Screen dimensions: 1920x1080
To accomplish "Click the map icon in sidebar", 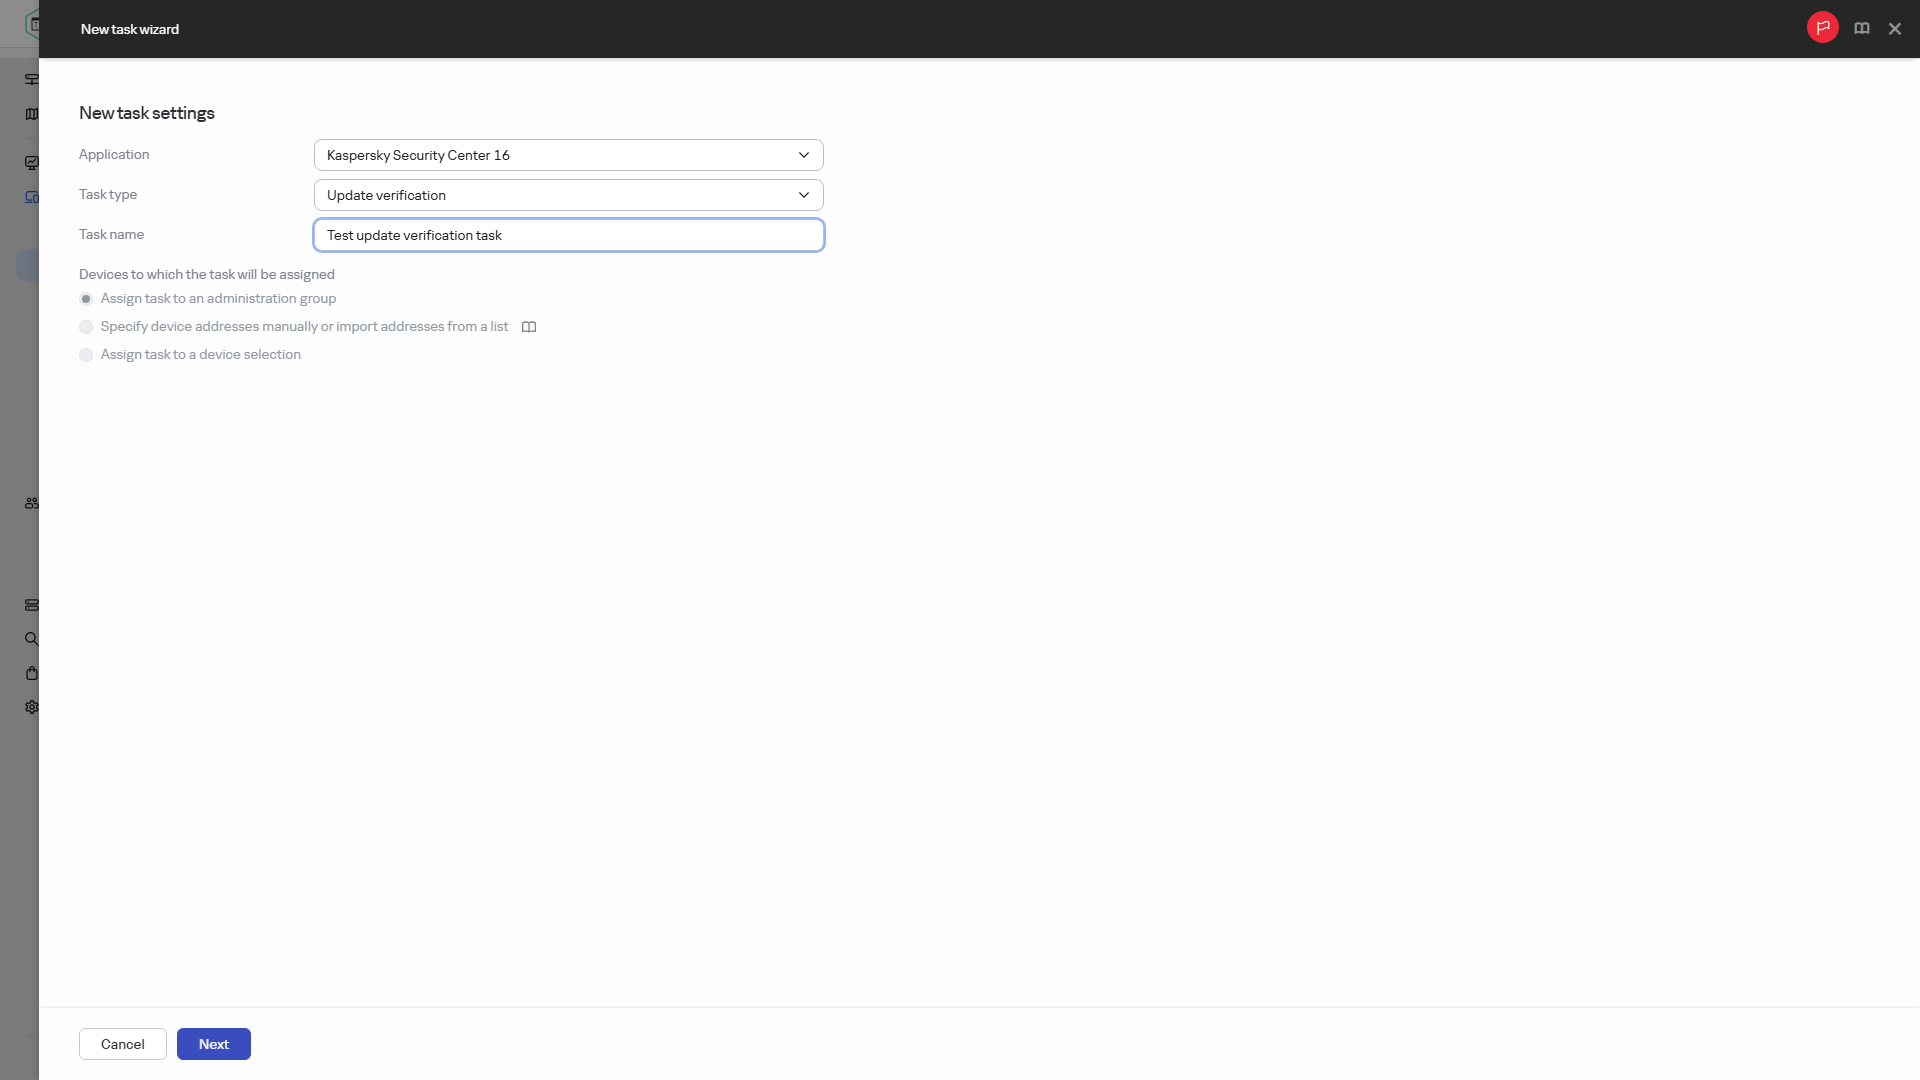I will (x=32, y=114).
